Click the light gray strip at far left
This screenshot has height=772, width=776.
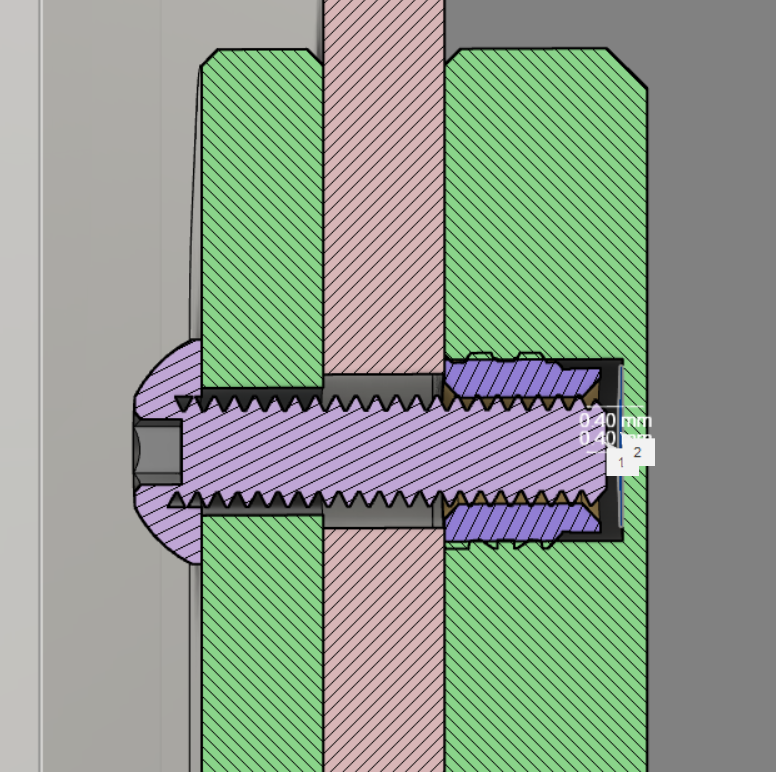click(x=20, y=400)
